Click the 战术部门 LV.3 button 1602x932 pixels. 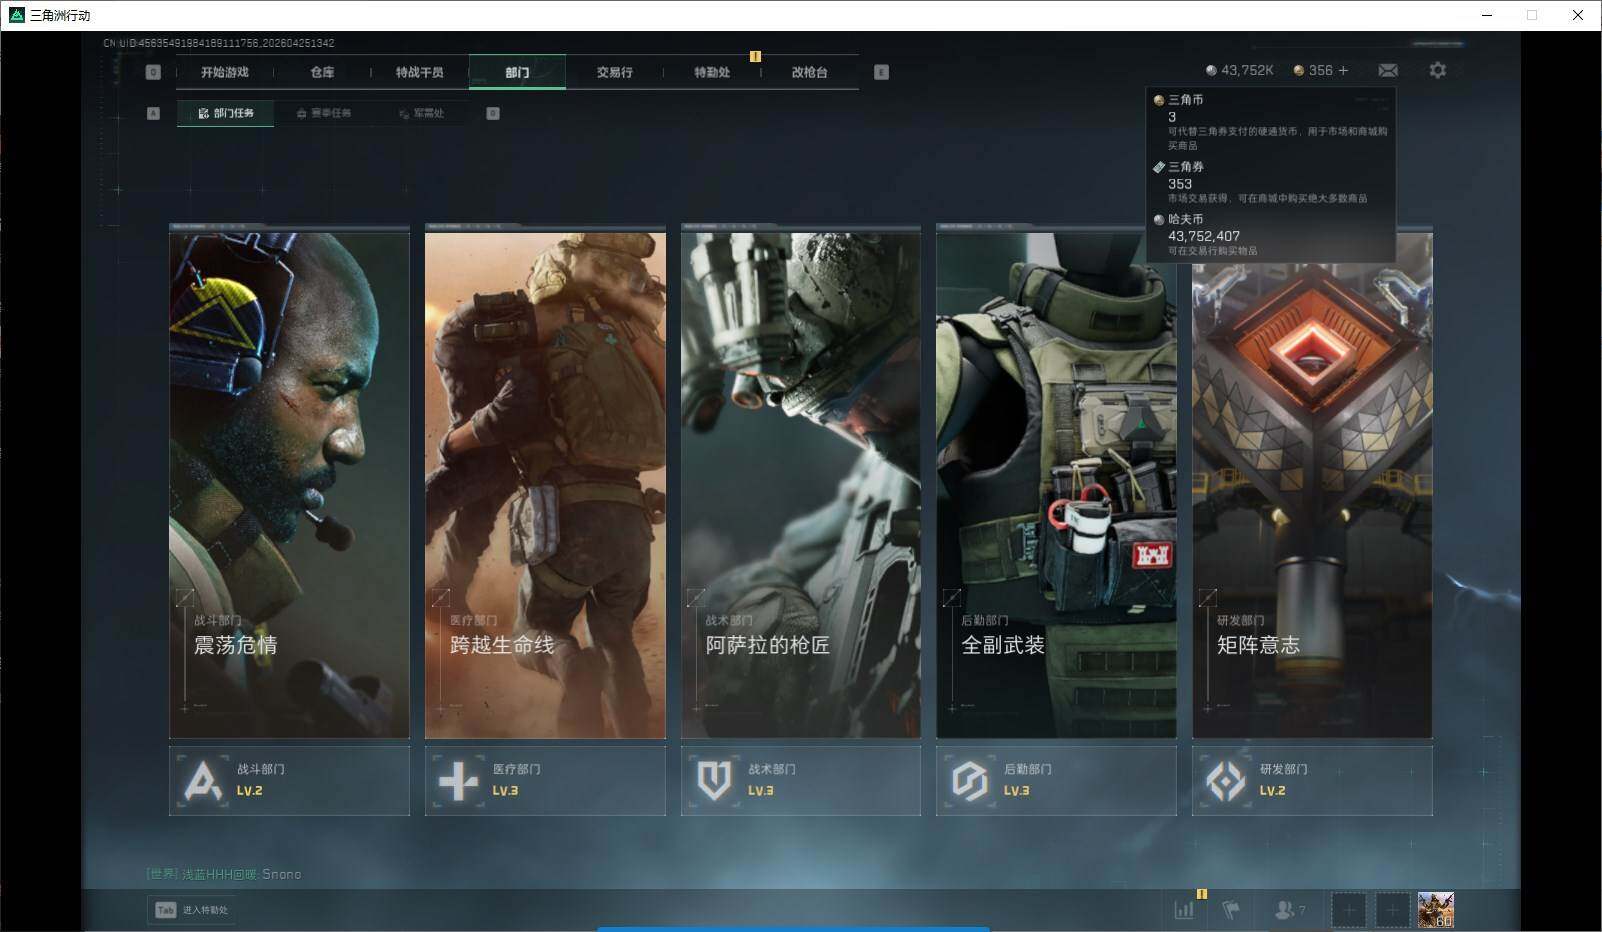[800, 780]
